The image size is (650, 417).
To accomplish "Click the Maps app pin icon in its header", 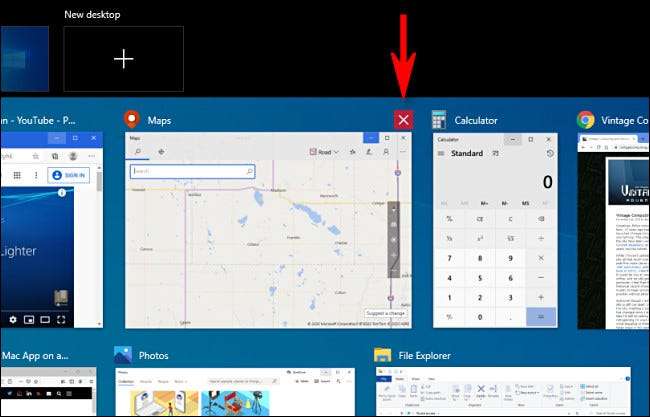I will click(132, 119).
